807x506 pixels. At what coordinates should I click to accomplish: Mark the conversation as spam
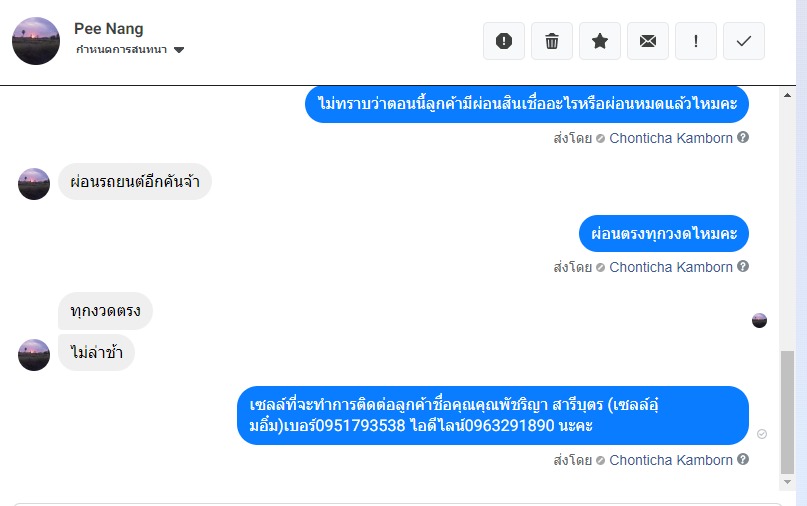point(504,41)
